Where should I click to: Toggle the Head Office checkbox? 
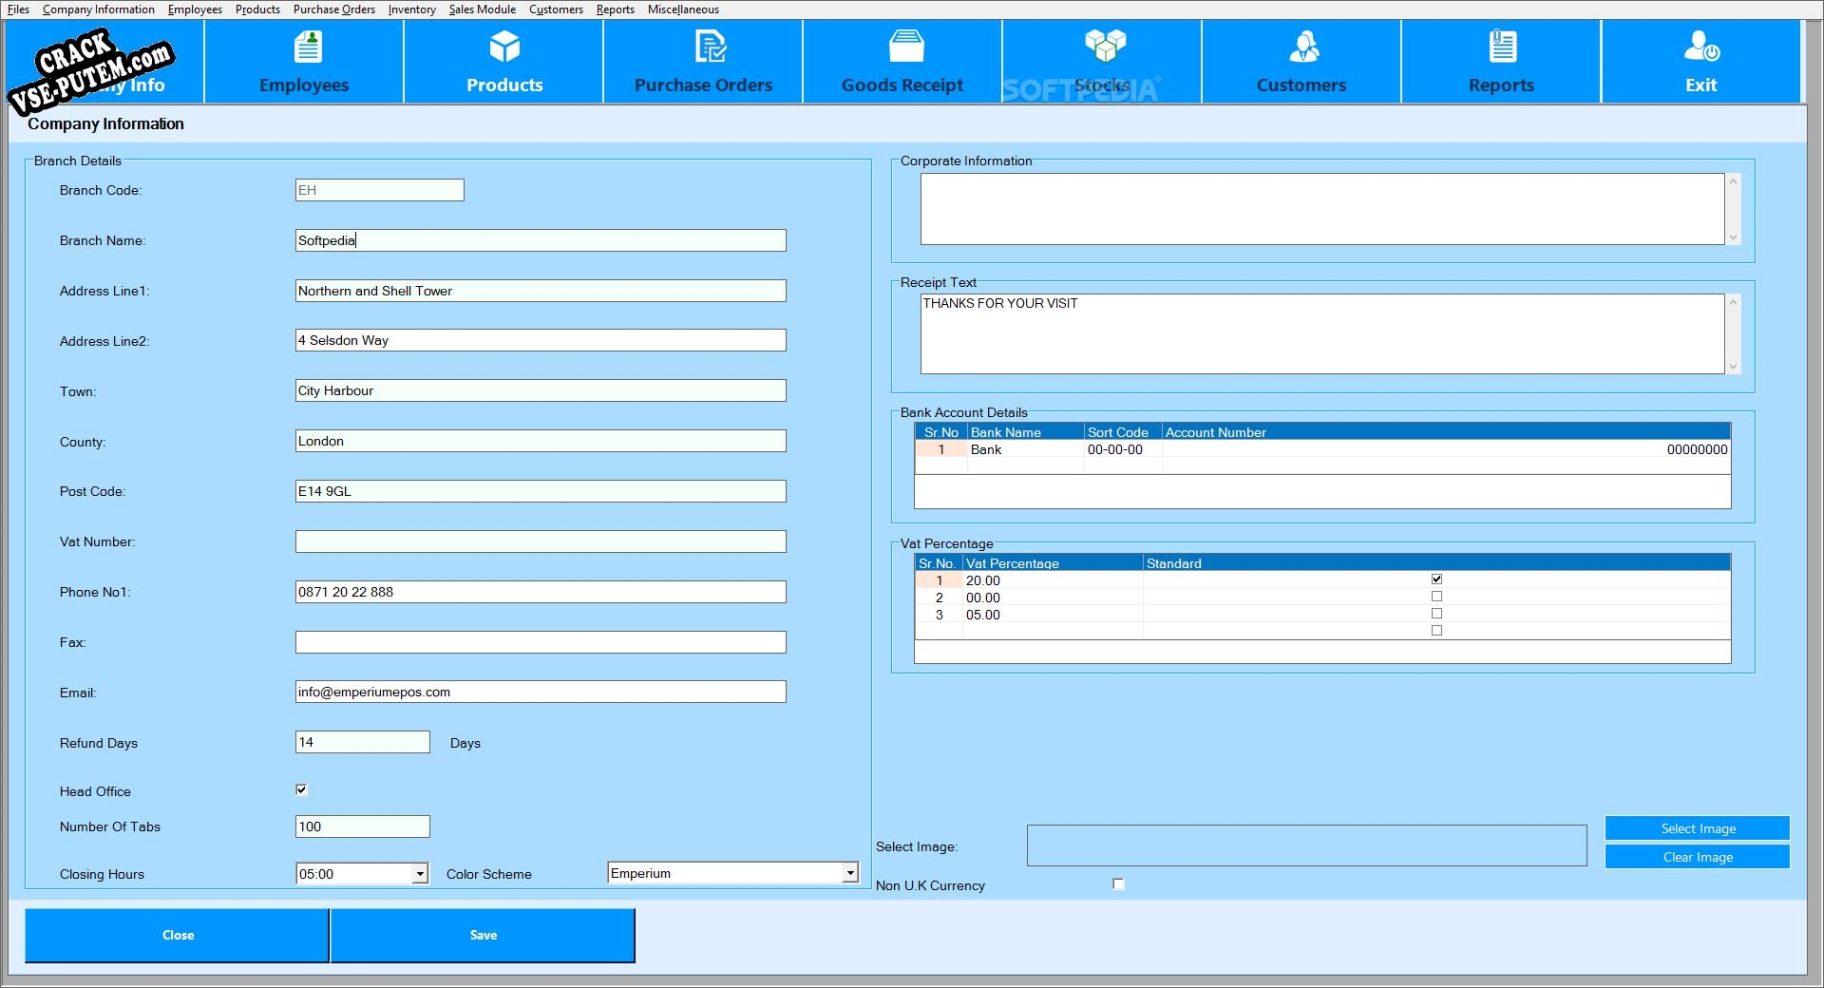coord(301,790)
